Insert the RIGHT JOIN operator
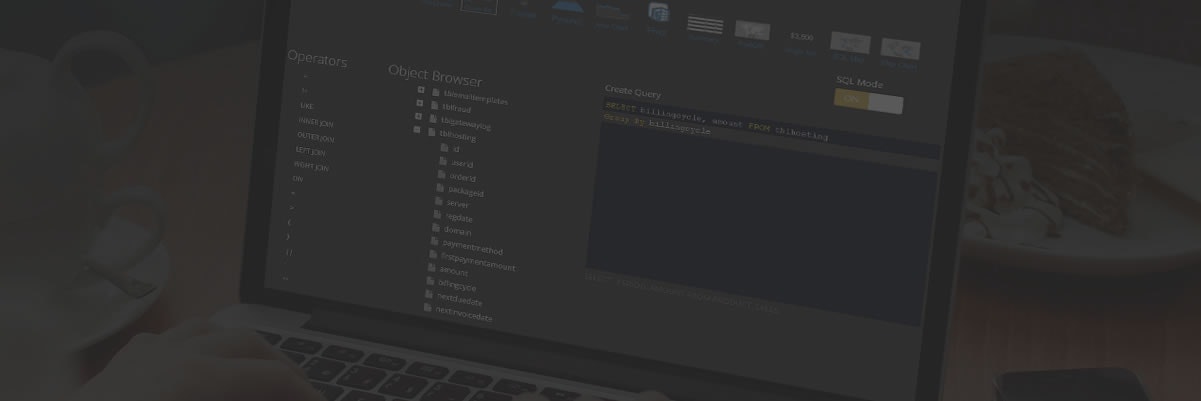 point(311,167)
